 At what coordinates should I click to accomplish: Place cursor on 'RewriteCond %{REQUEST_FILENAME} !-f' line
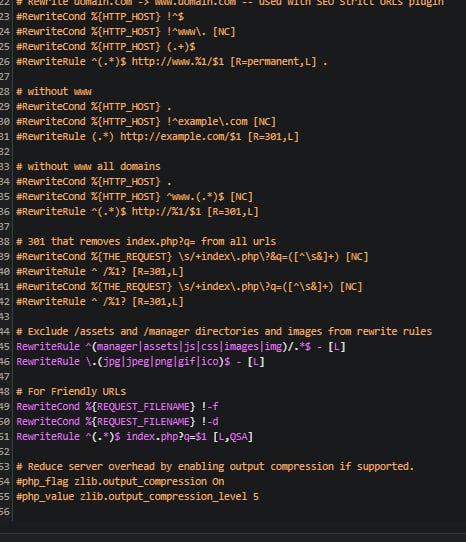click(x=118, y=406)
